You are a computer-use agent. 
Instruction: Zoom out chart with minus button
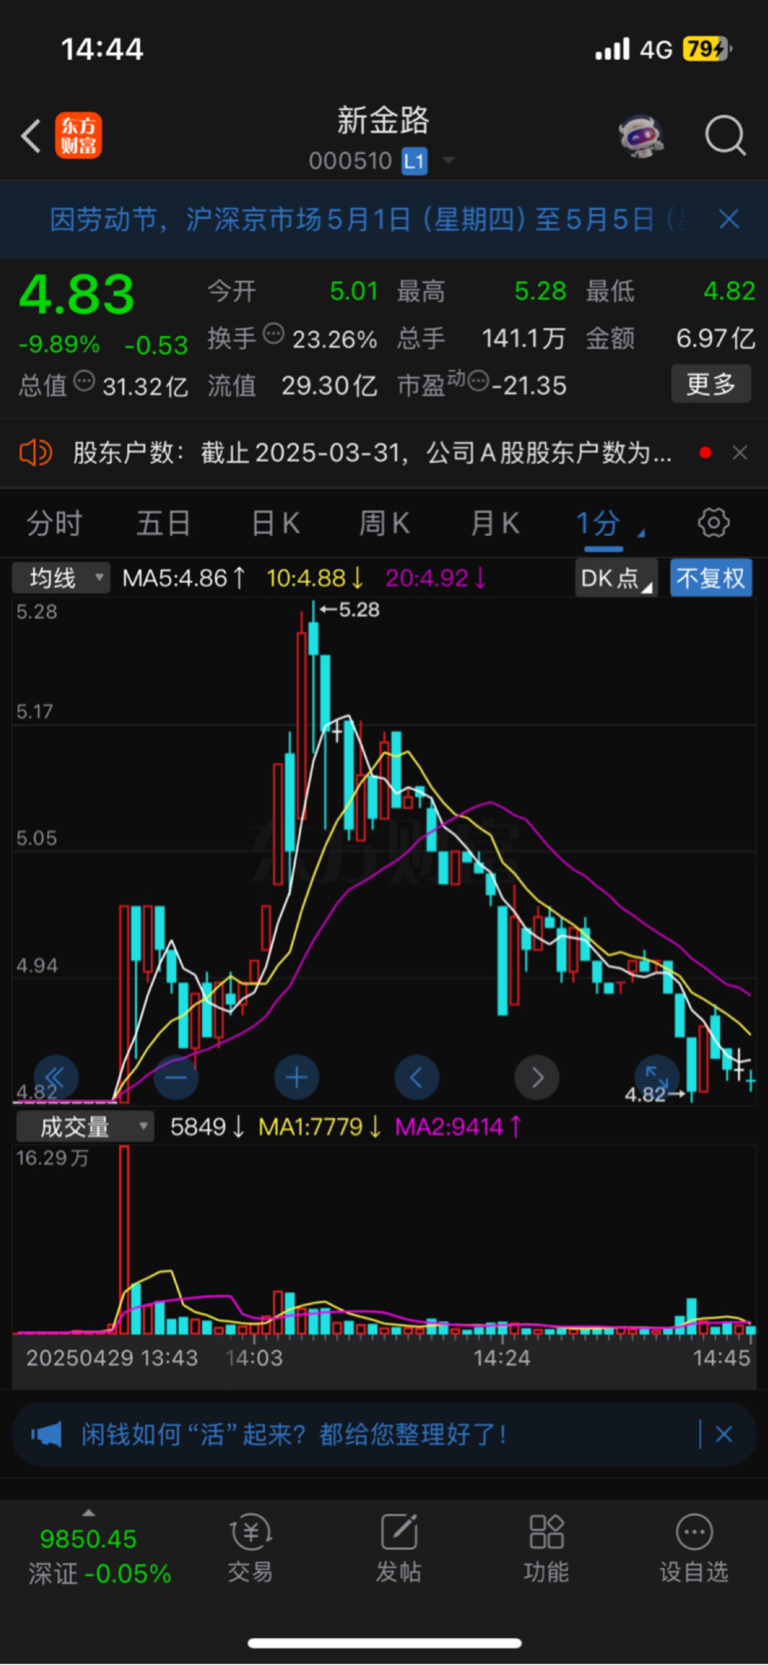click(x=176, y=1077)
